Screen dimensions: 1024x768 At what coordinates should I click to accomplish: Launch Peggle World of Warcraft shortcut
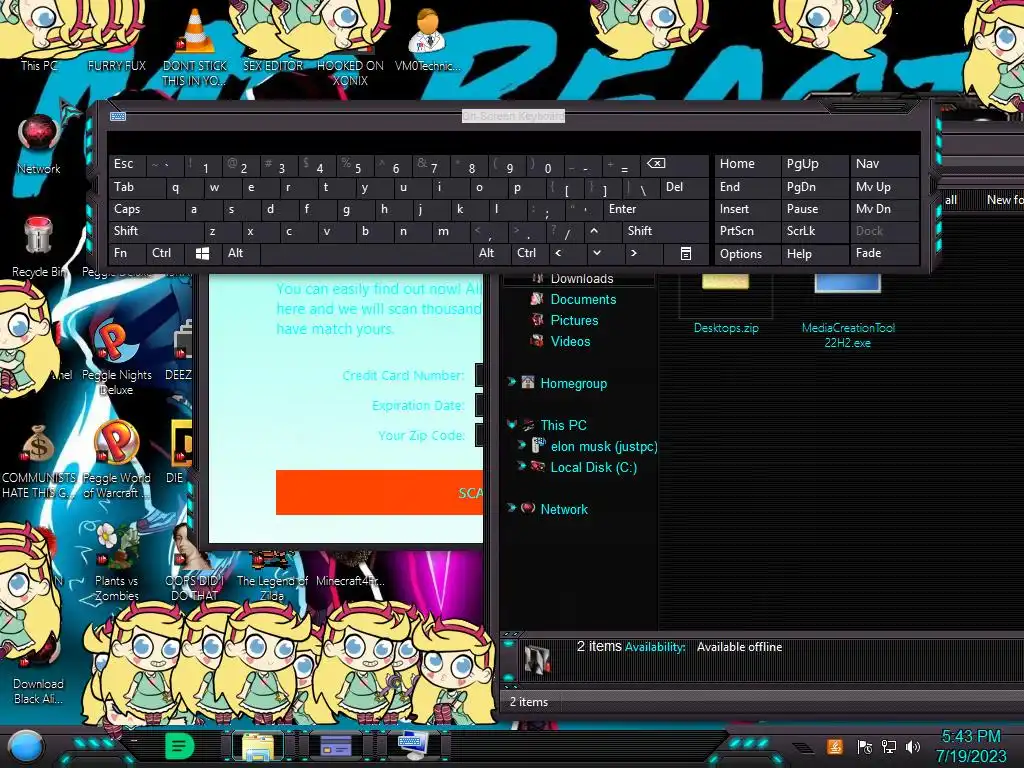tap(116, 460)
